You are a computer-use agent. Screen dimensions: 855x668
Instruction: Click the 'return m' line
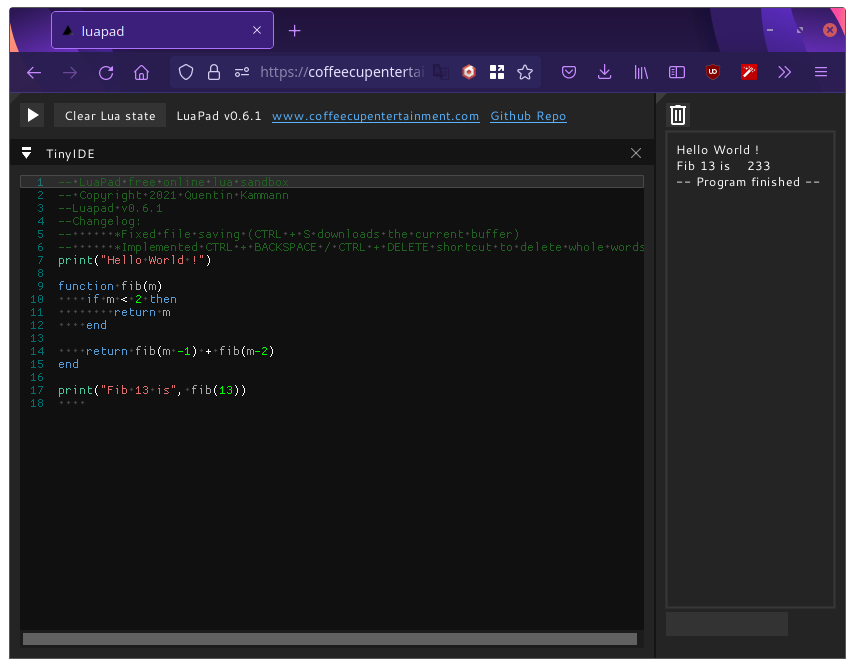142,312
